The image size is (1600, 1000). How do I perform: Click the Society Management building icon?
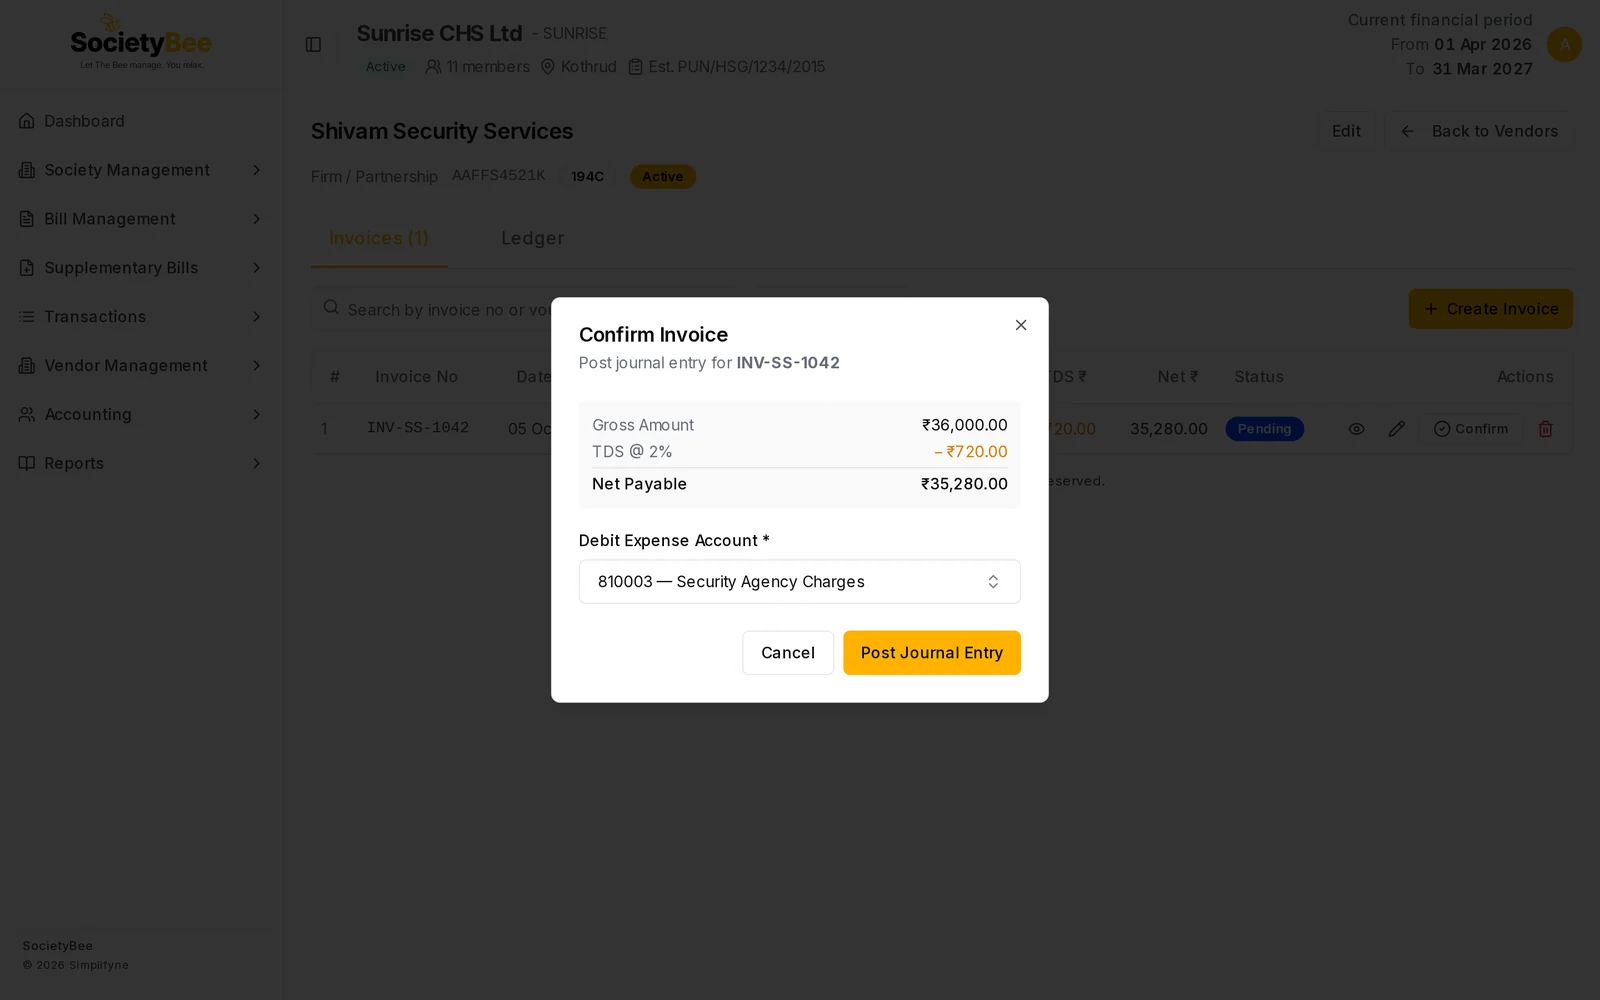[27, 170]
